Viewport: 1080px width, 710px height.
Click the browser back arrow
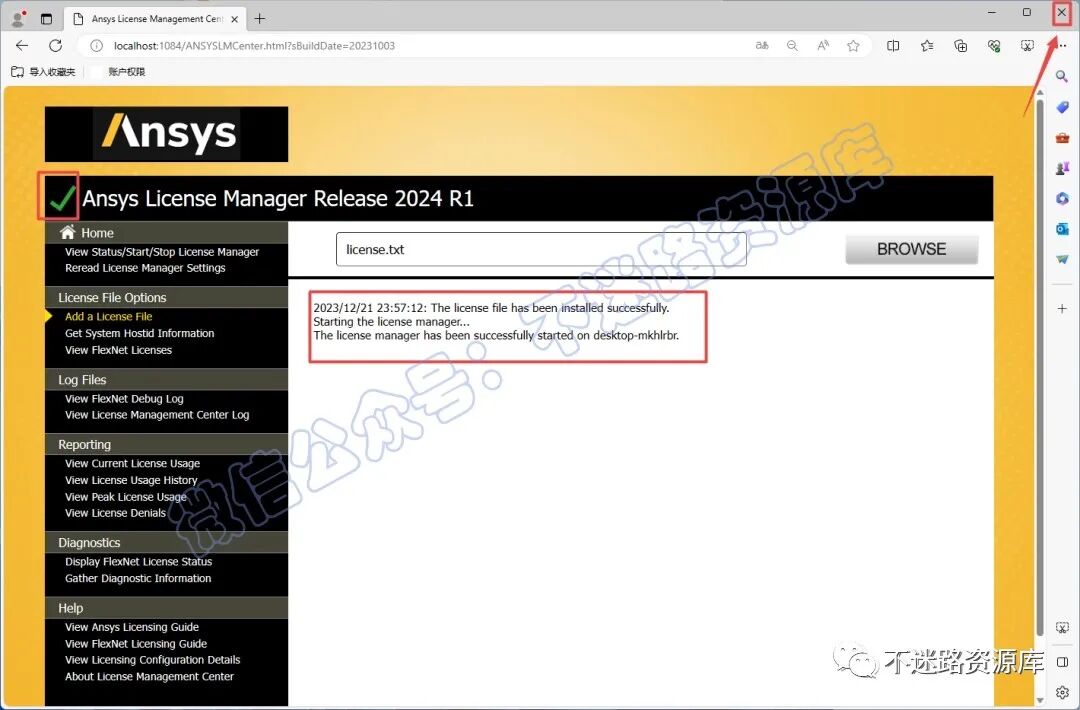coord(22,45)
